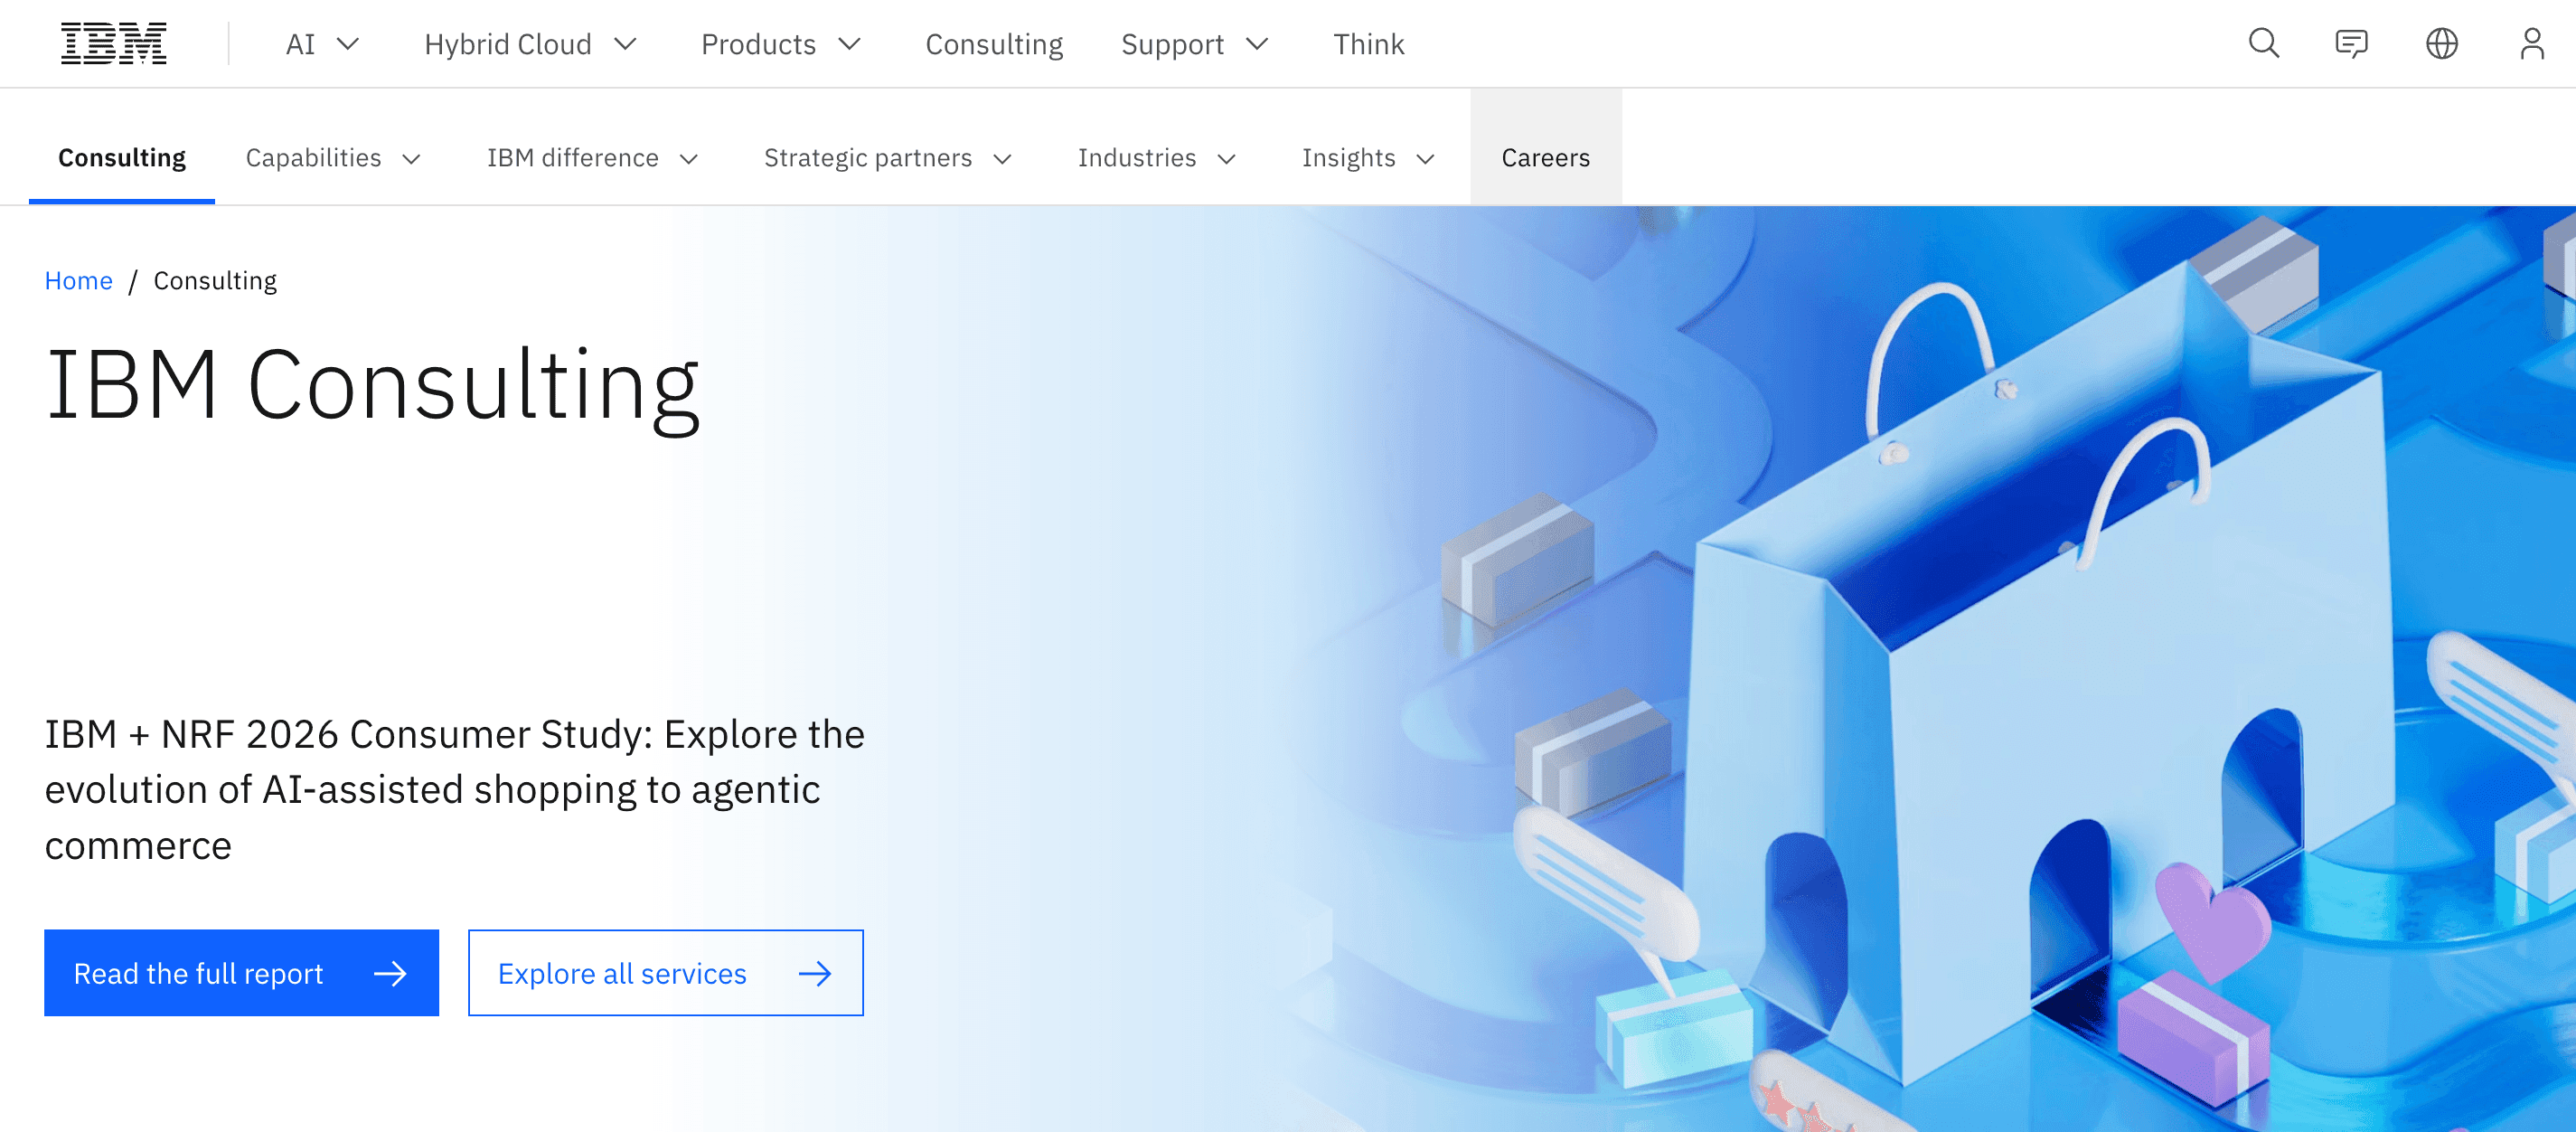This screenshot has height=1132, width=2576.
Task: Expand the AI navigation dropdown
Action: [x=320, y=43]
